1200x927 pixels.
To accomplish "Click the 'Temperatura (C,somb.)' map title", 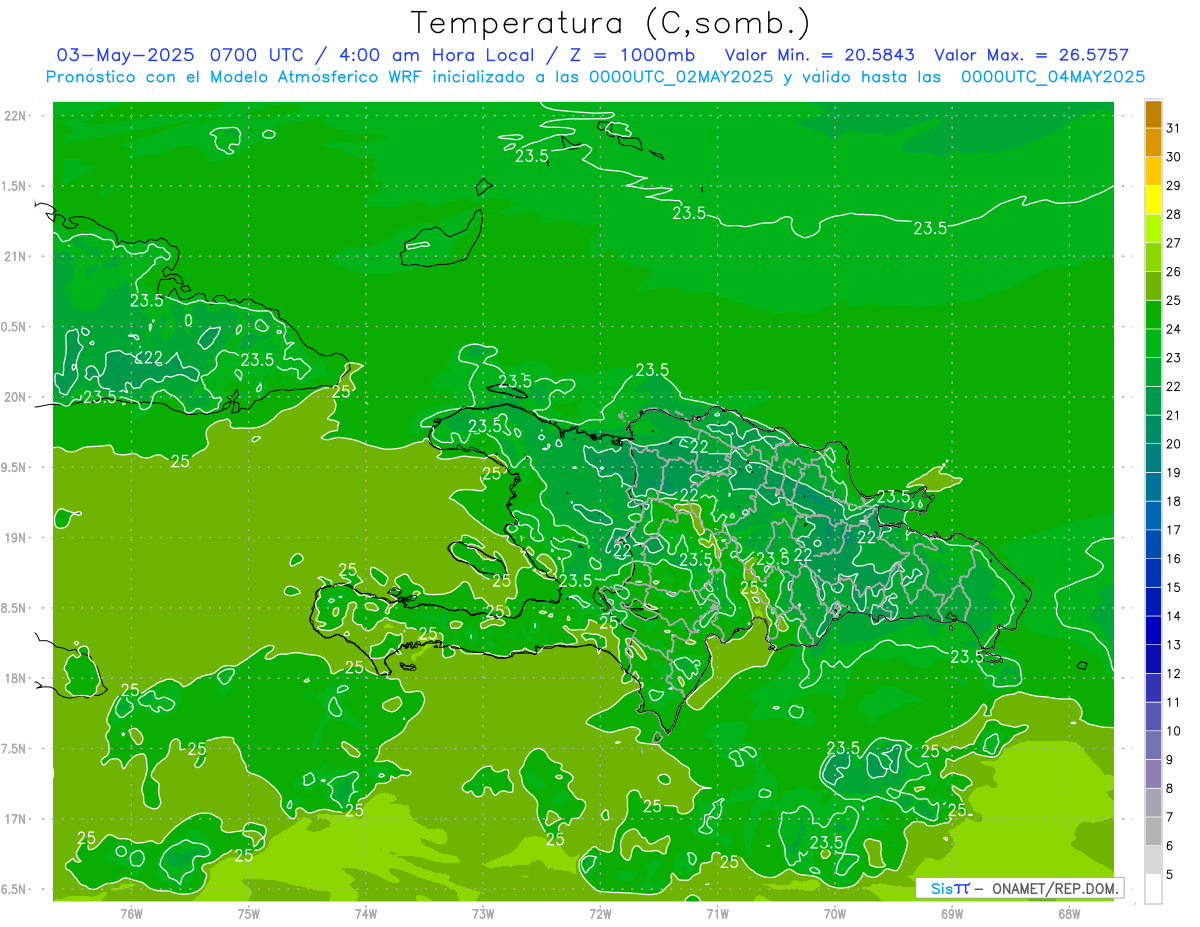I will 611,23.
